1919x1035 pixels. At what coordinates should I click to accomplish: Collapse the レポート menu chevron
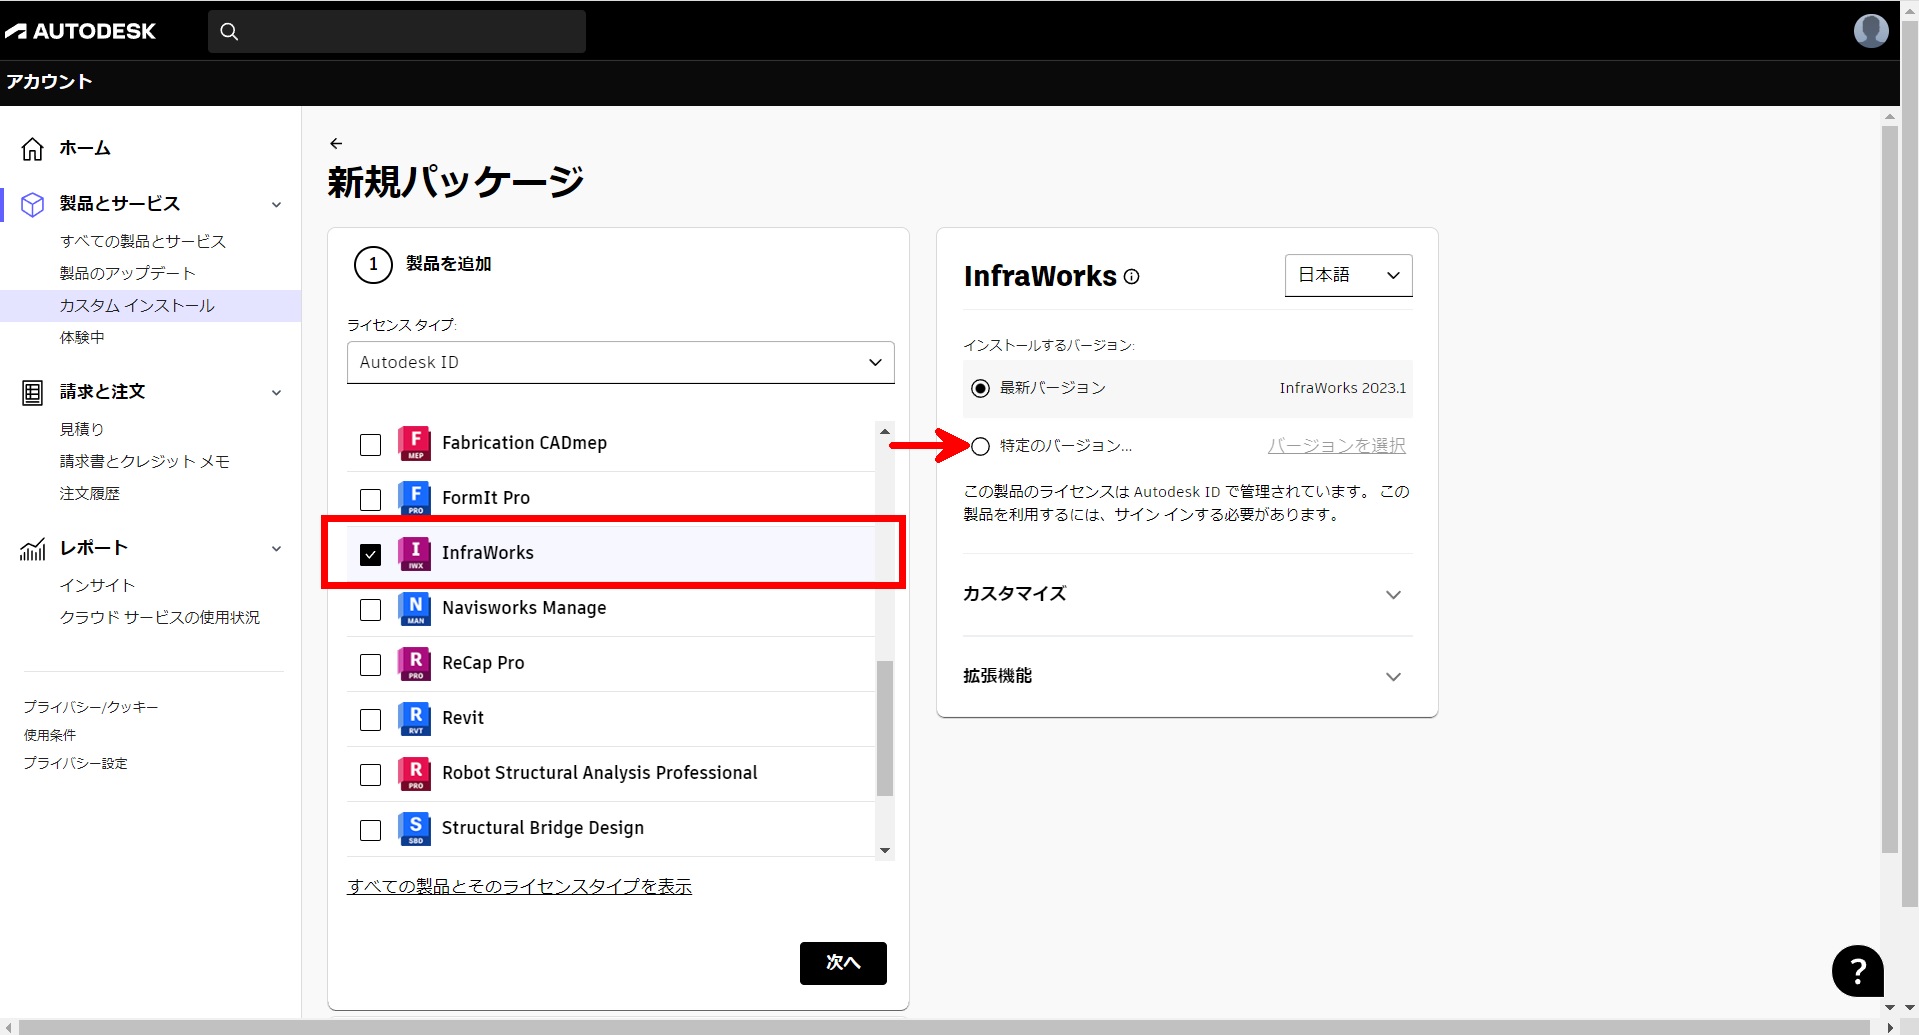click(277, 549)
